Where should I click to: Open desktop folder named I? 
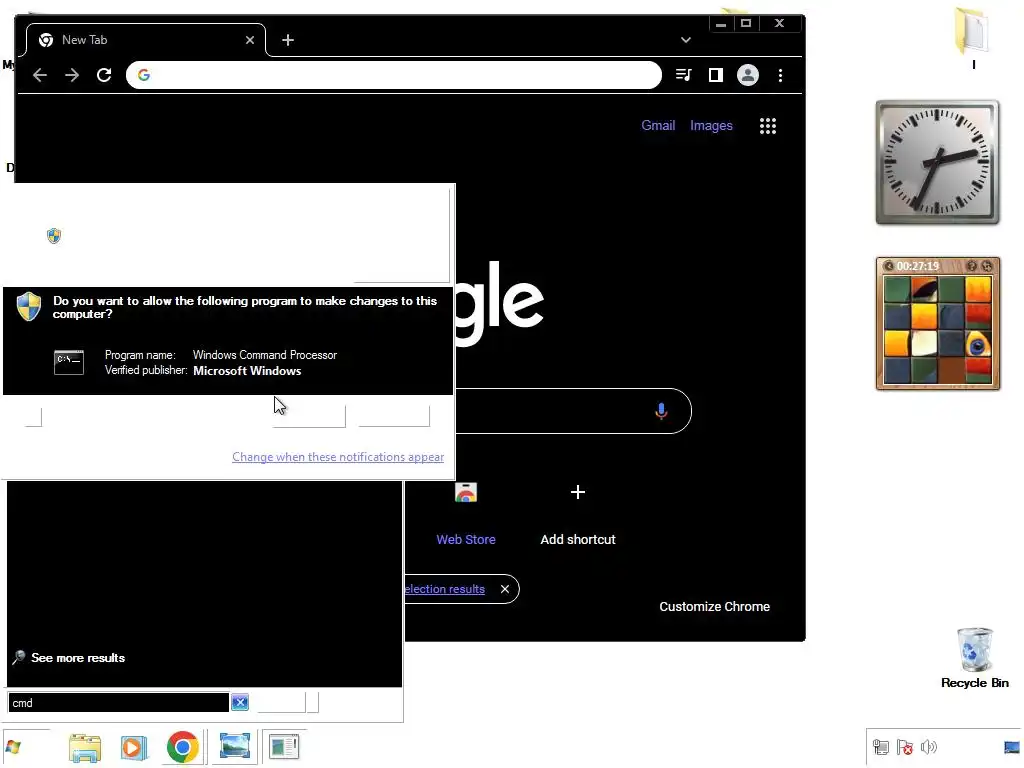pos(973,37)
